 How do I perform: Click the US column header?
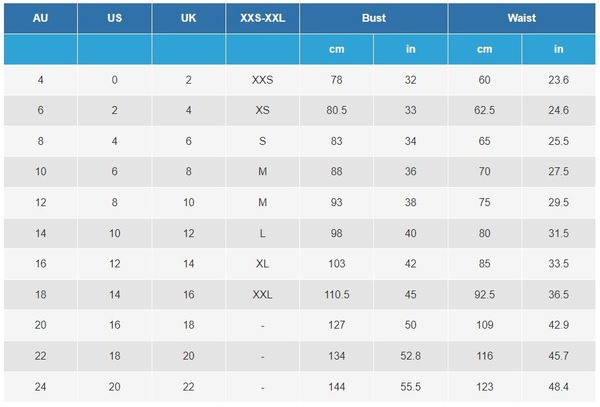point(114,18)
